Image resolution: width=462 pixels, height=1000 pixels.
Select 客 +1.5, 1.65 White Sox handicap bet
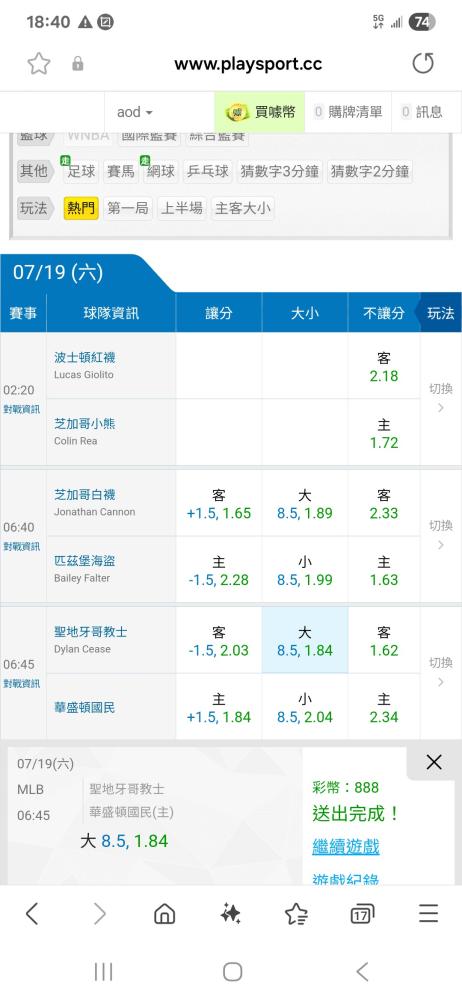(x=219, y=503)
